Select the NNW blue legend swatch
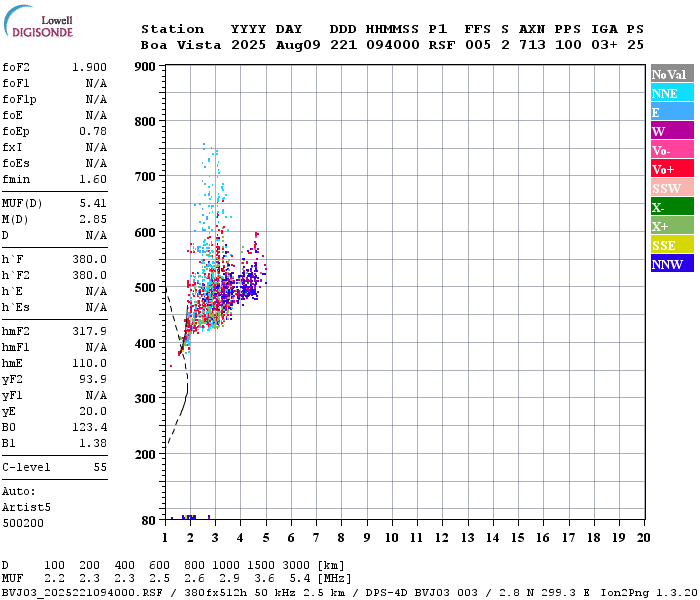 (x=672, y=263)
